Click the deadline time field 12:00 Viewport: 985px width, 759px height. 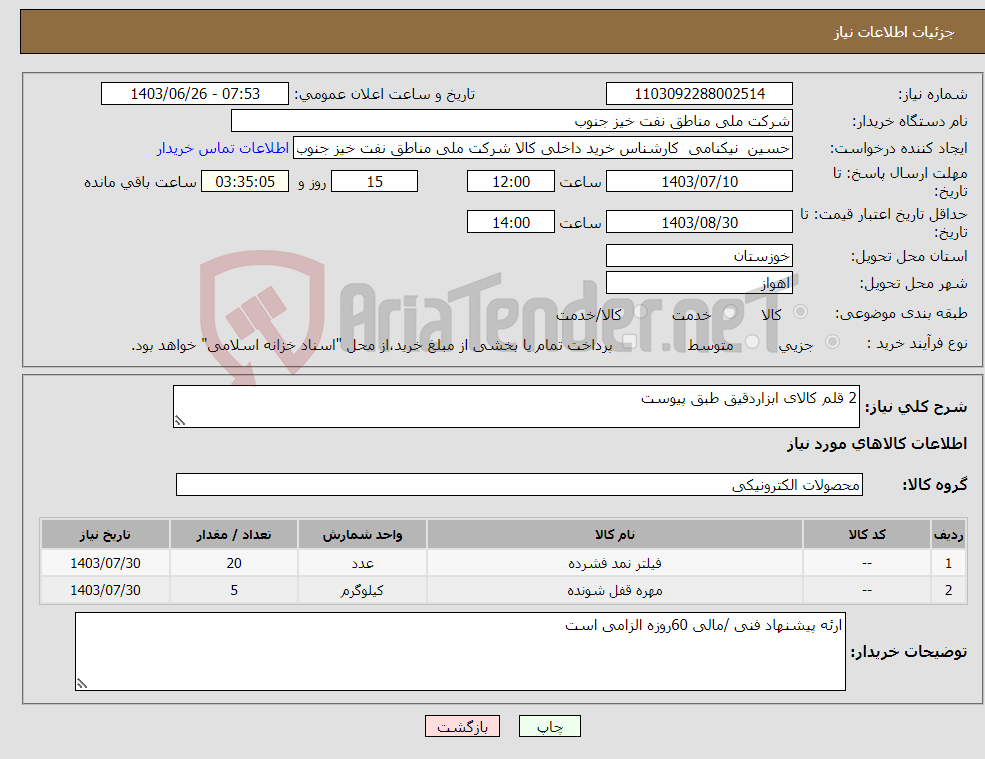[x=511, y=182]
